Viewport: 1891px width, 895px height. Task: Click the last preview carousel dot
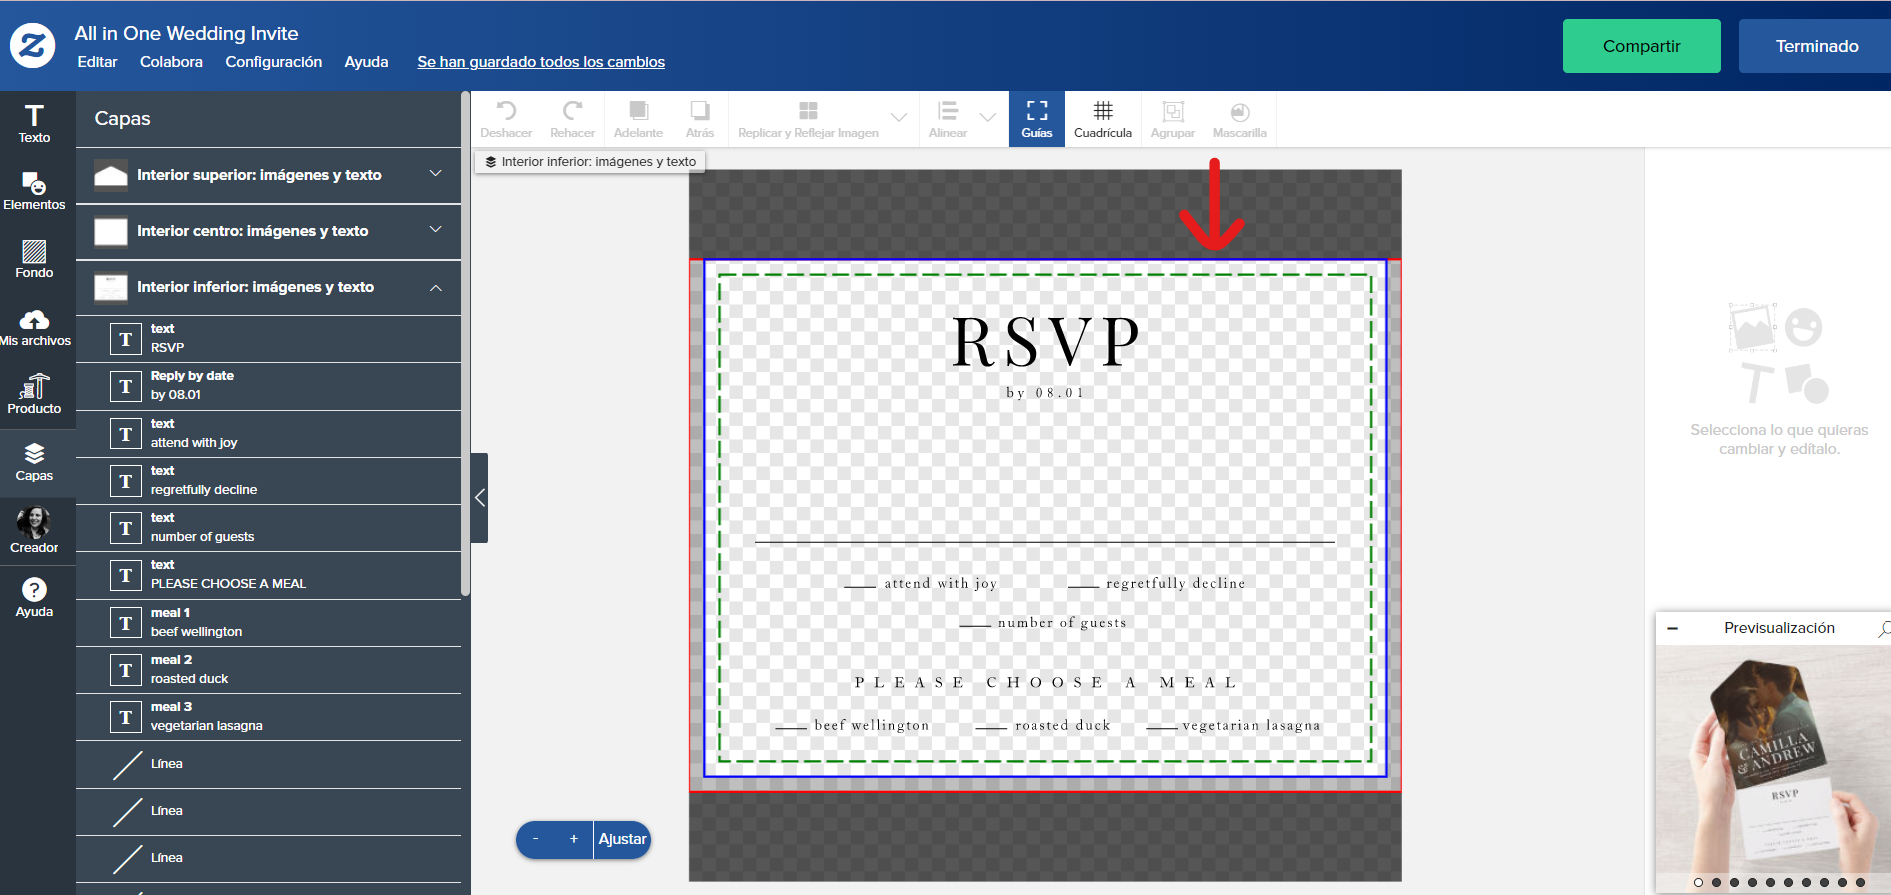pos(1860,883)
